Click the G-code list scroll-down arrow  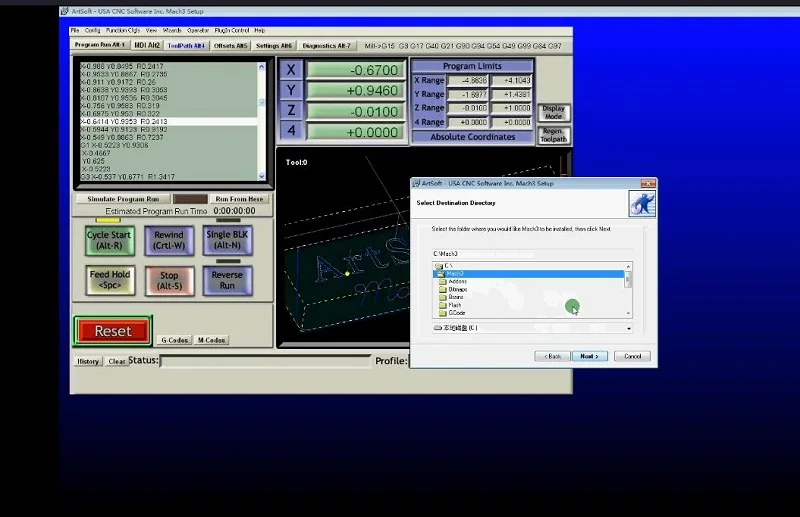pos(262,177)
